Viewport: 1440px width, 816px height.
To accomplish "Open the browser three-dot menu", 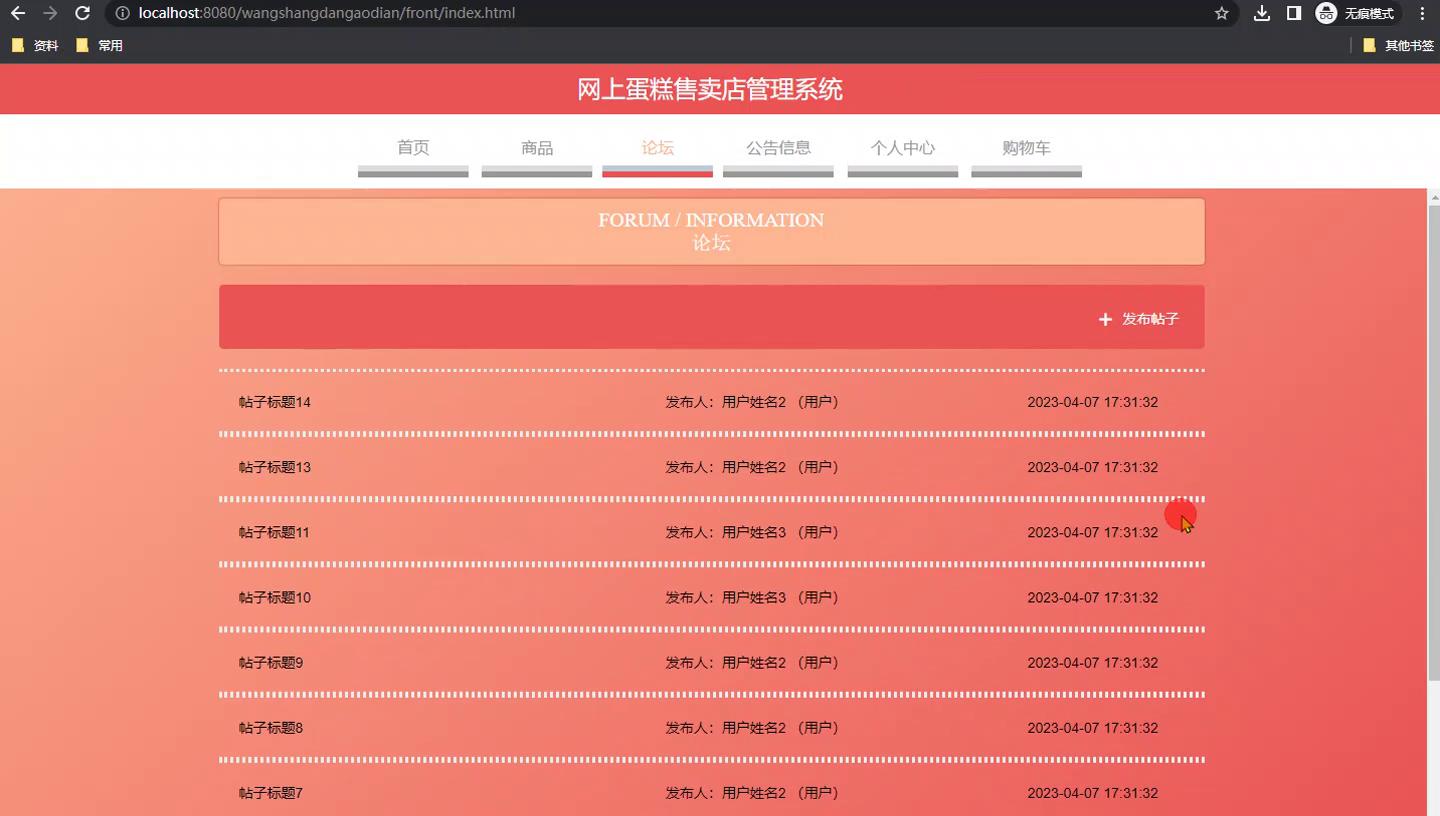I will [1422, 13].
